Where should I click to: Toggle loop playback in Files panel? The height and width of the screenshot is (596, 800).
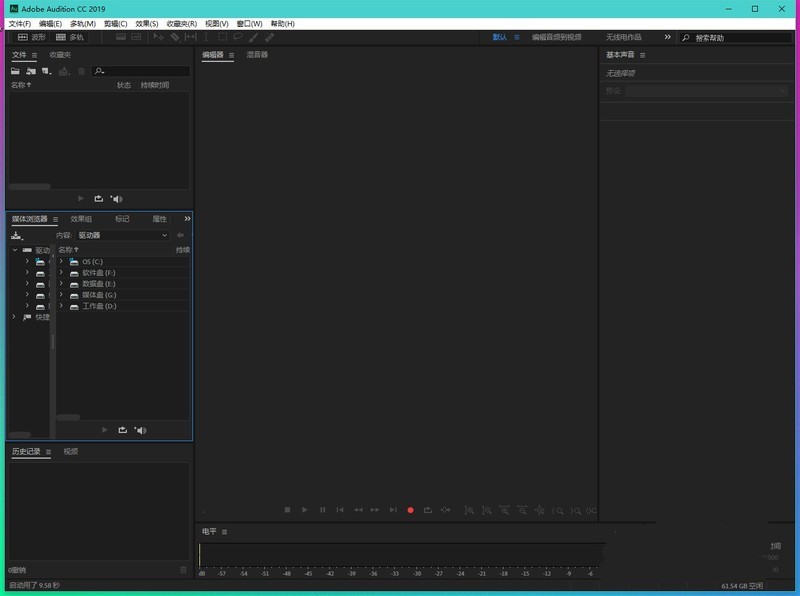click(98, 199)
